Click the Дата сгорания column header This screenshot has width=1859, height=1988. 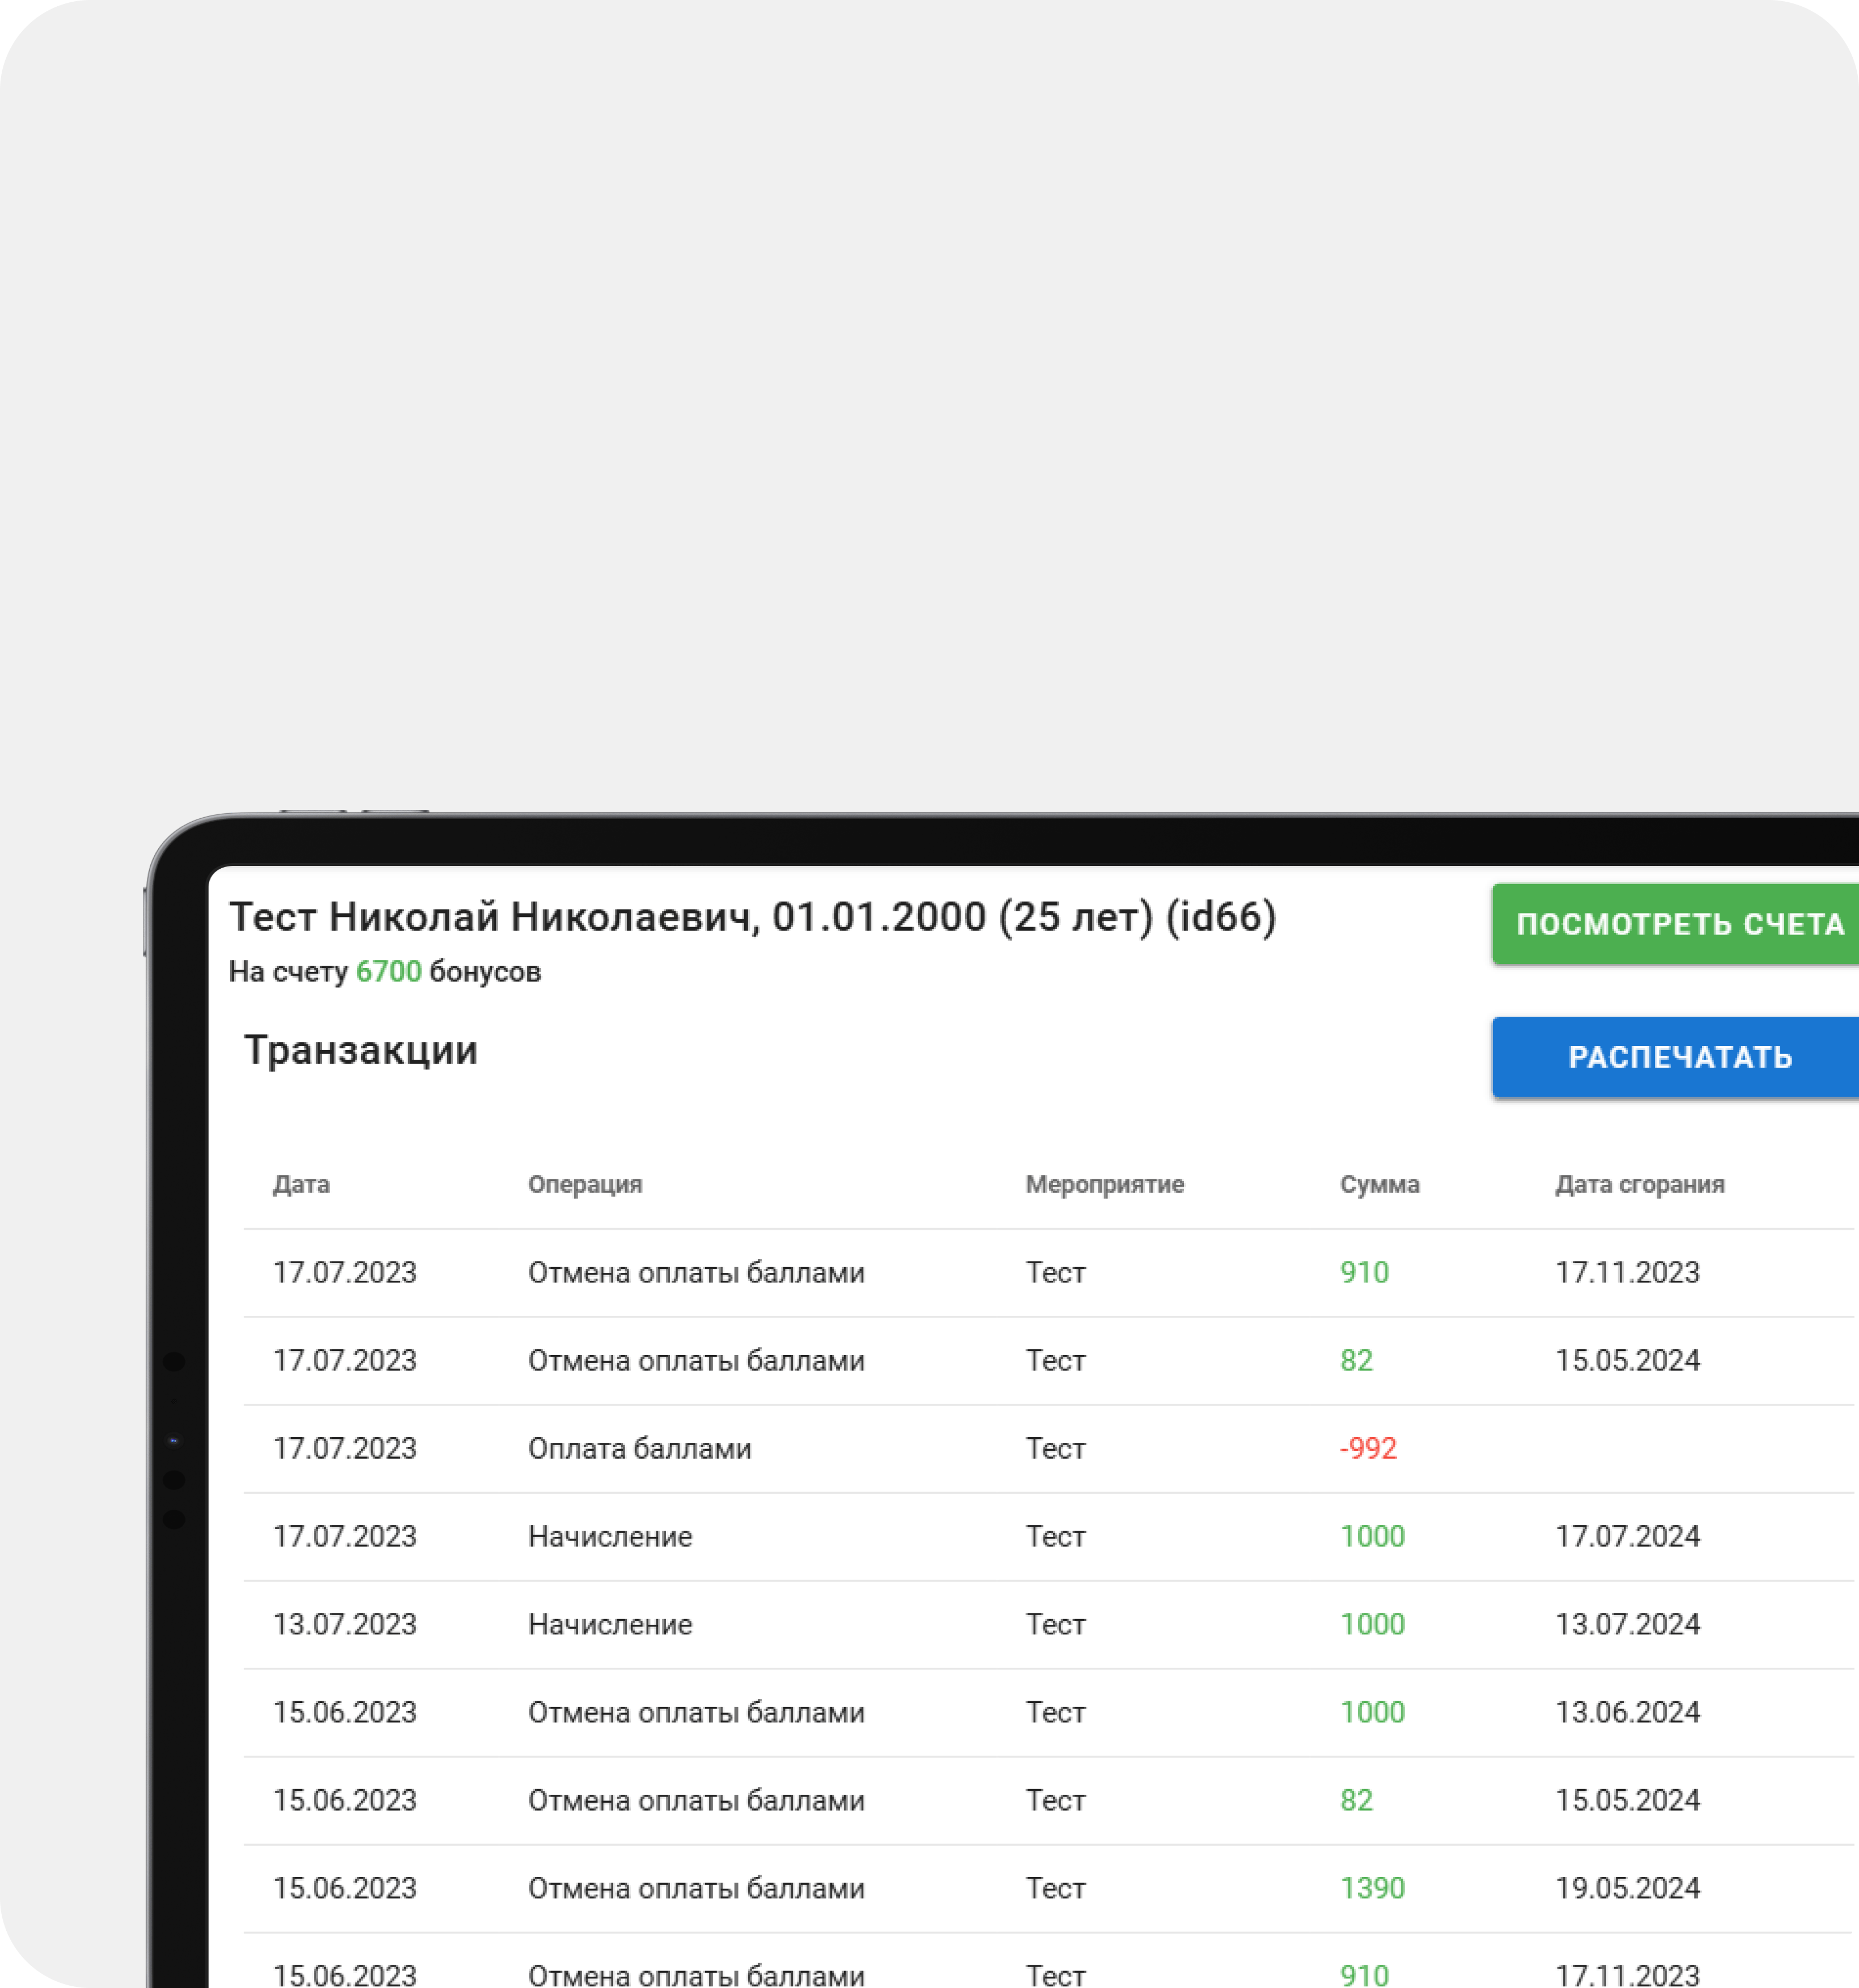tap(1639, 1184)
